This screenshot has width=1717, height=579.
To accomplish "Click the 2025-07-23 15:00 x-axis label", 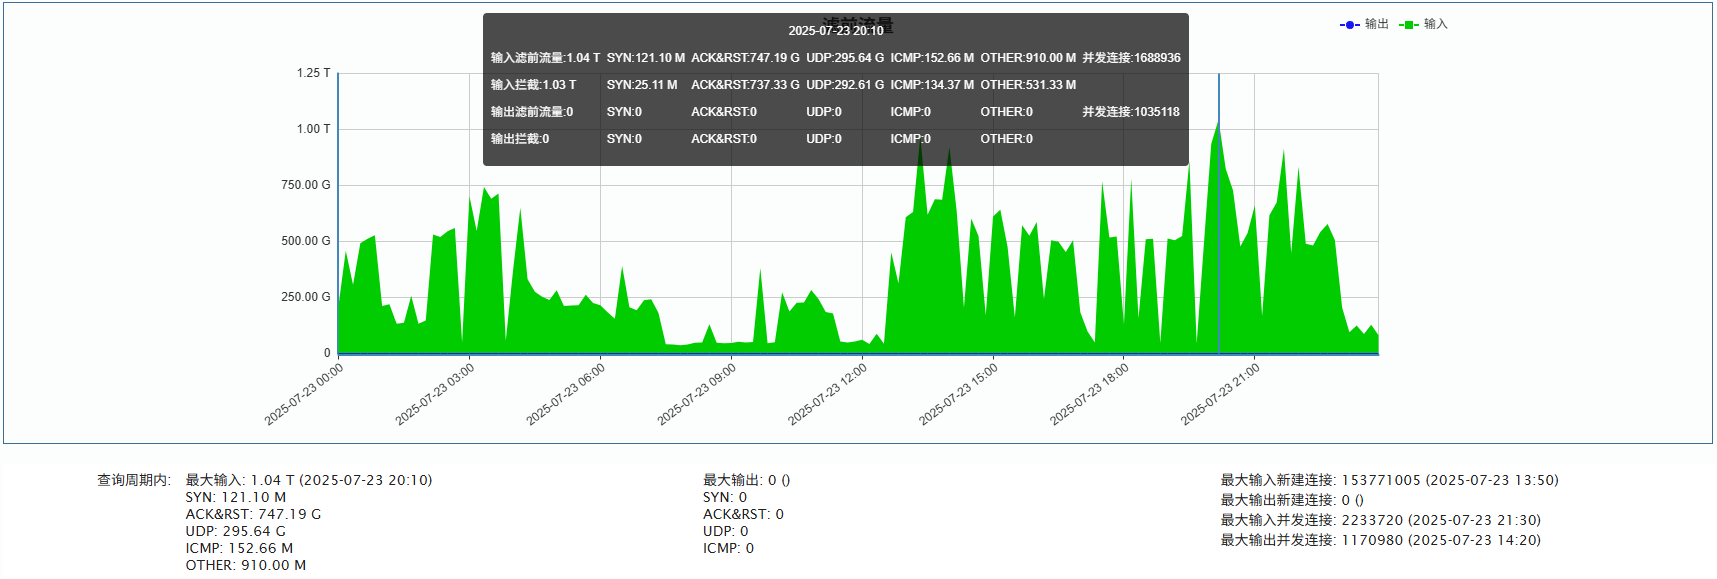I will [x=958, y=394].
